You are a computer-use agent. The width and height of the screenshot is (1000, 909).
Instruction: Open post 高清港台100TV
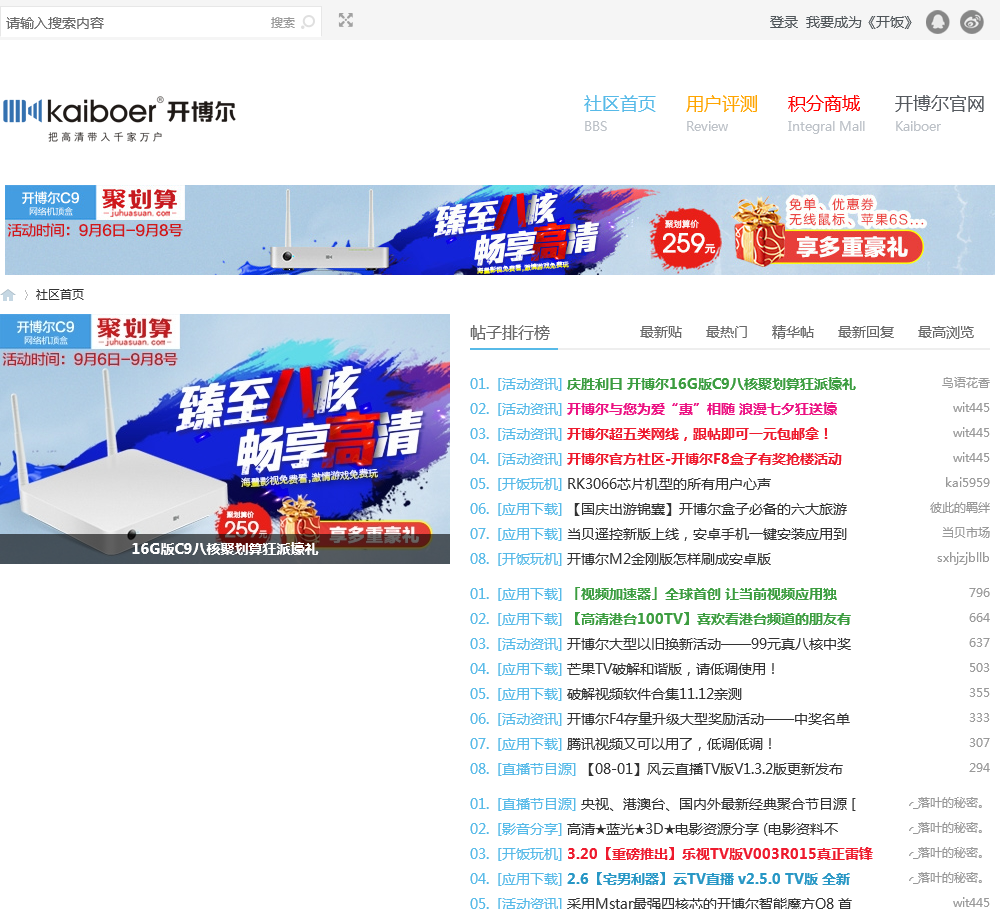pyautogui.click(x=709, y=619)
